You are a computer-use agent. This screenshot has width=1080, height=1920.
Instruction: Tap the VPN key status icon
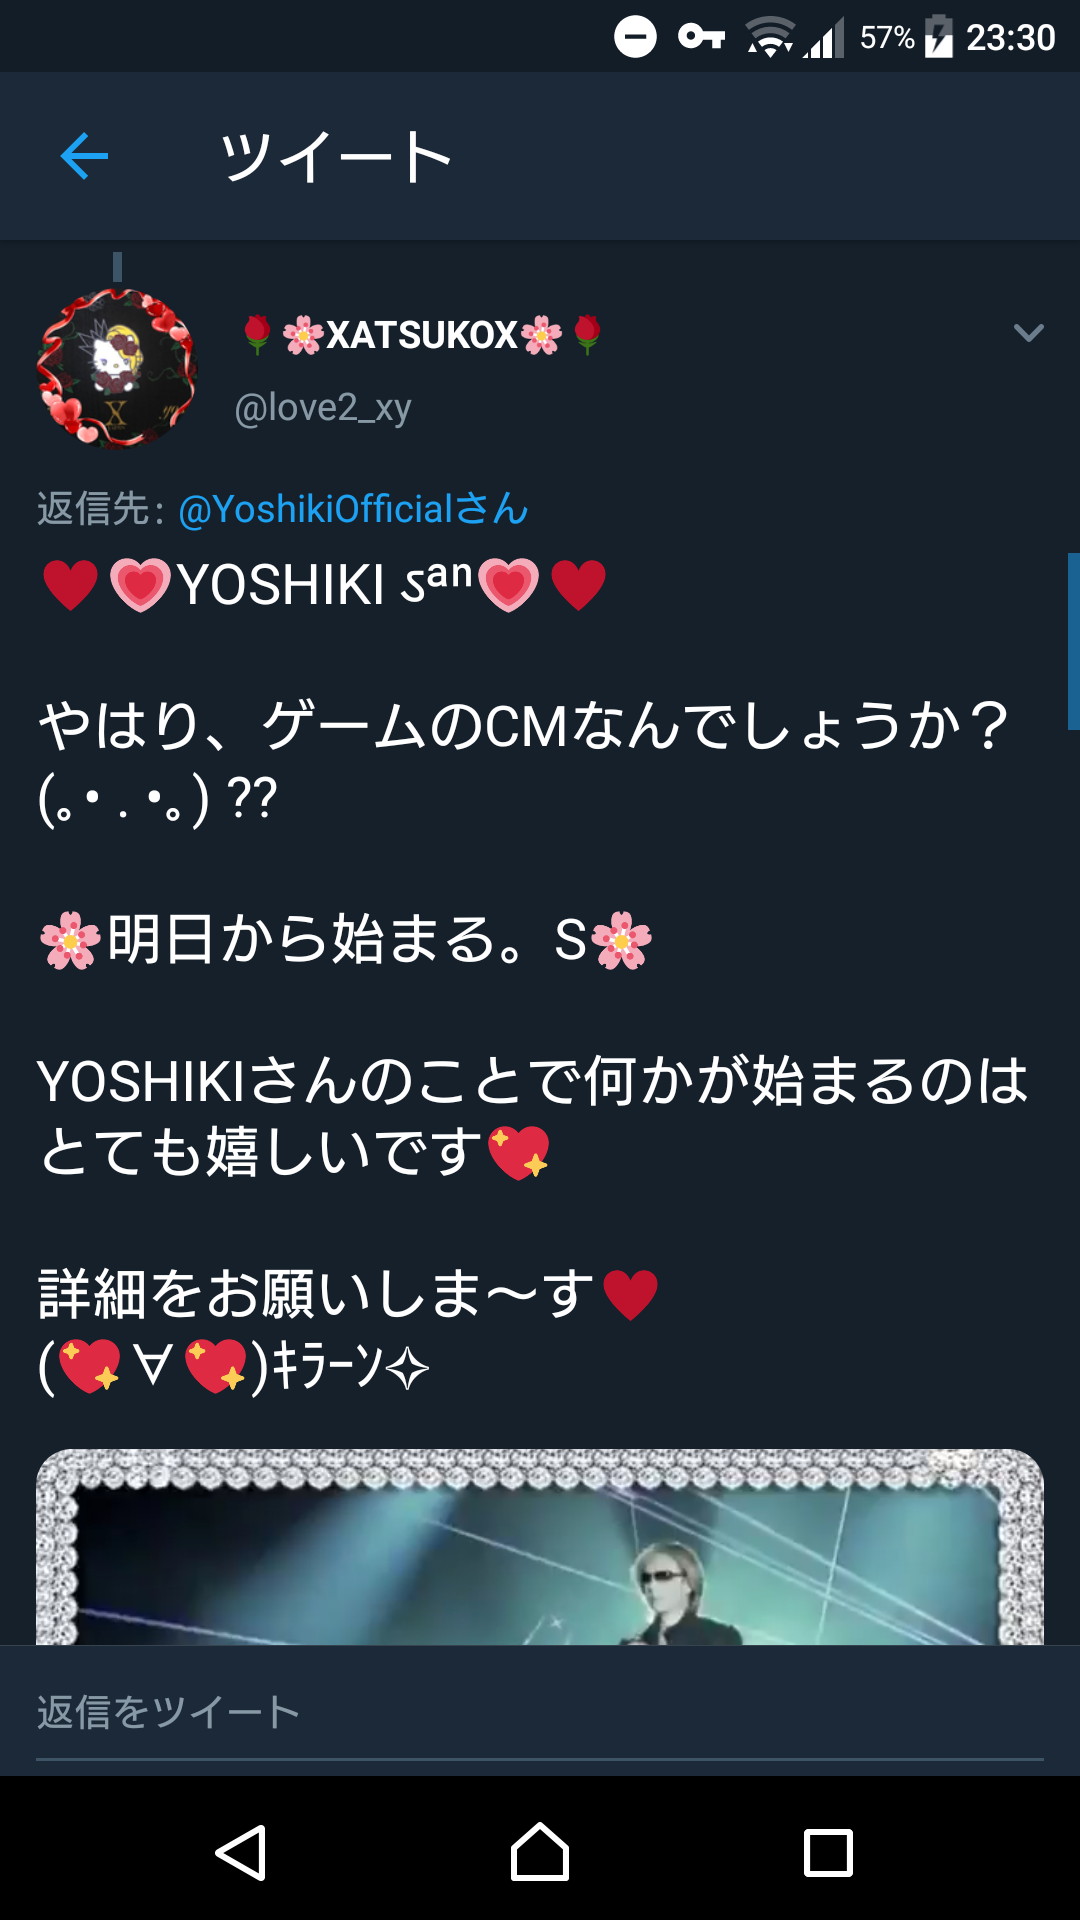pyautogui.click(x=701, y=37)
